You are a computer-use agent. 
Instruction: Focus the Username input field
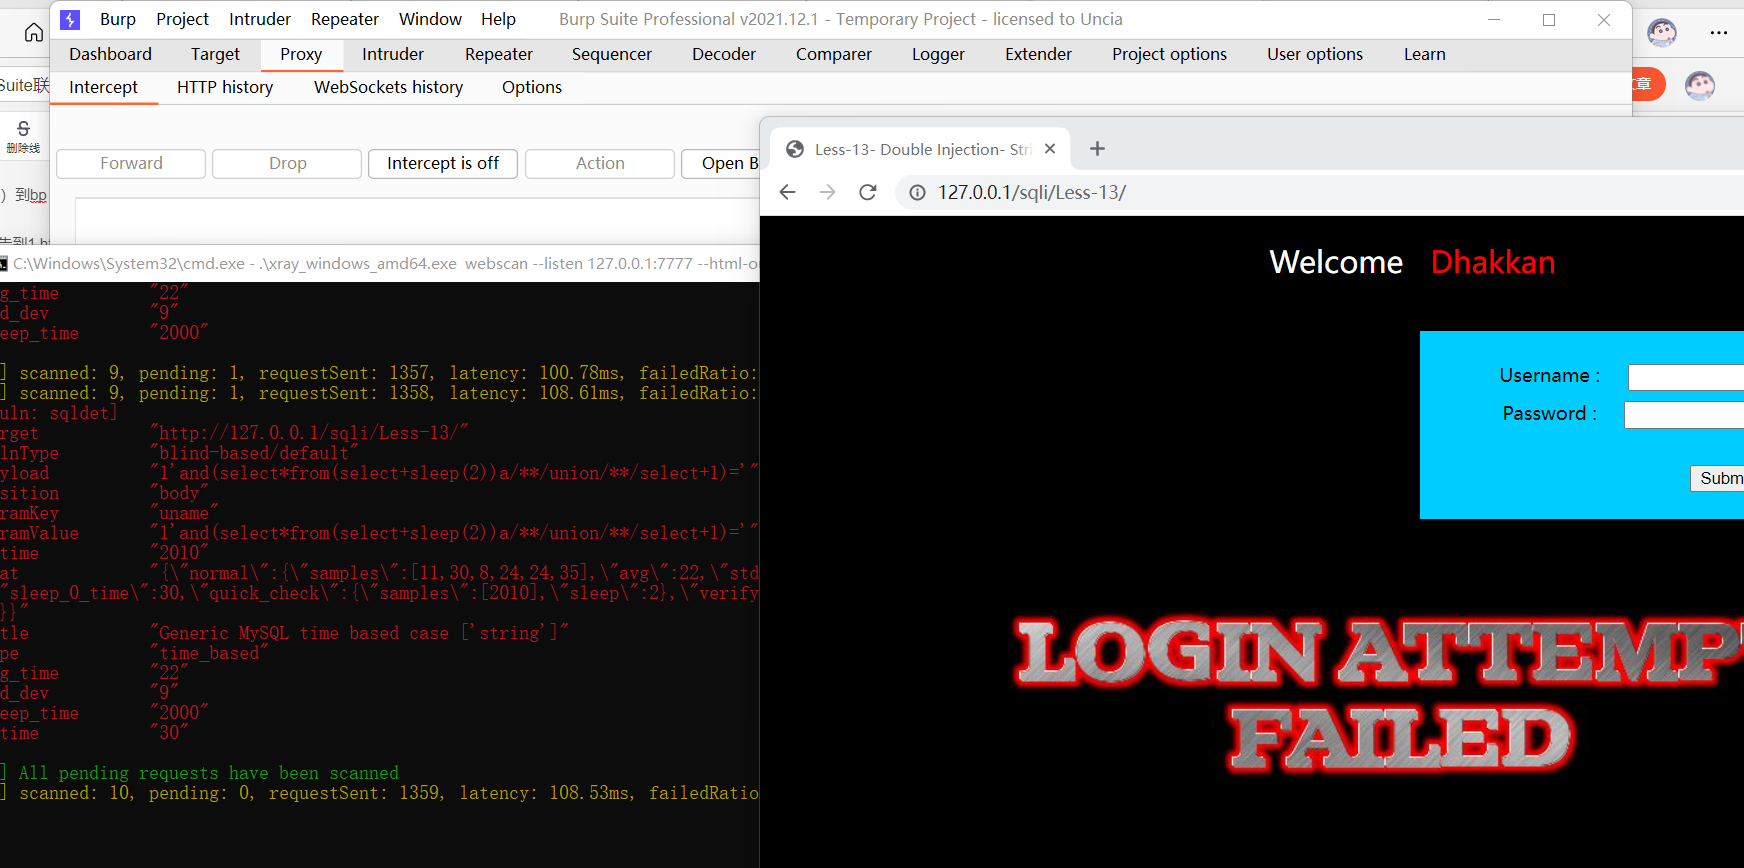1686,377
